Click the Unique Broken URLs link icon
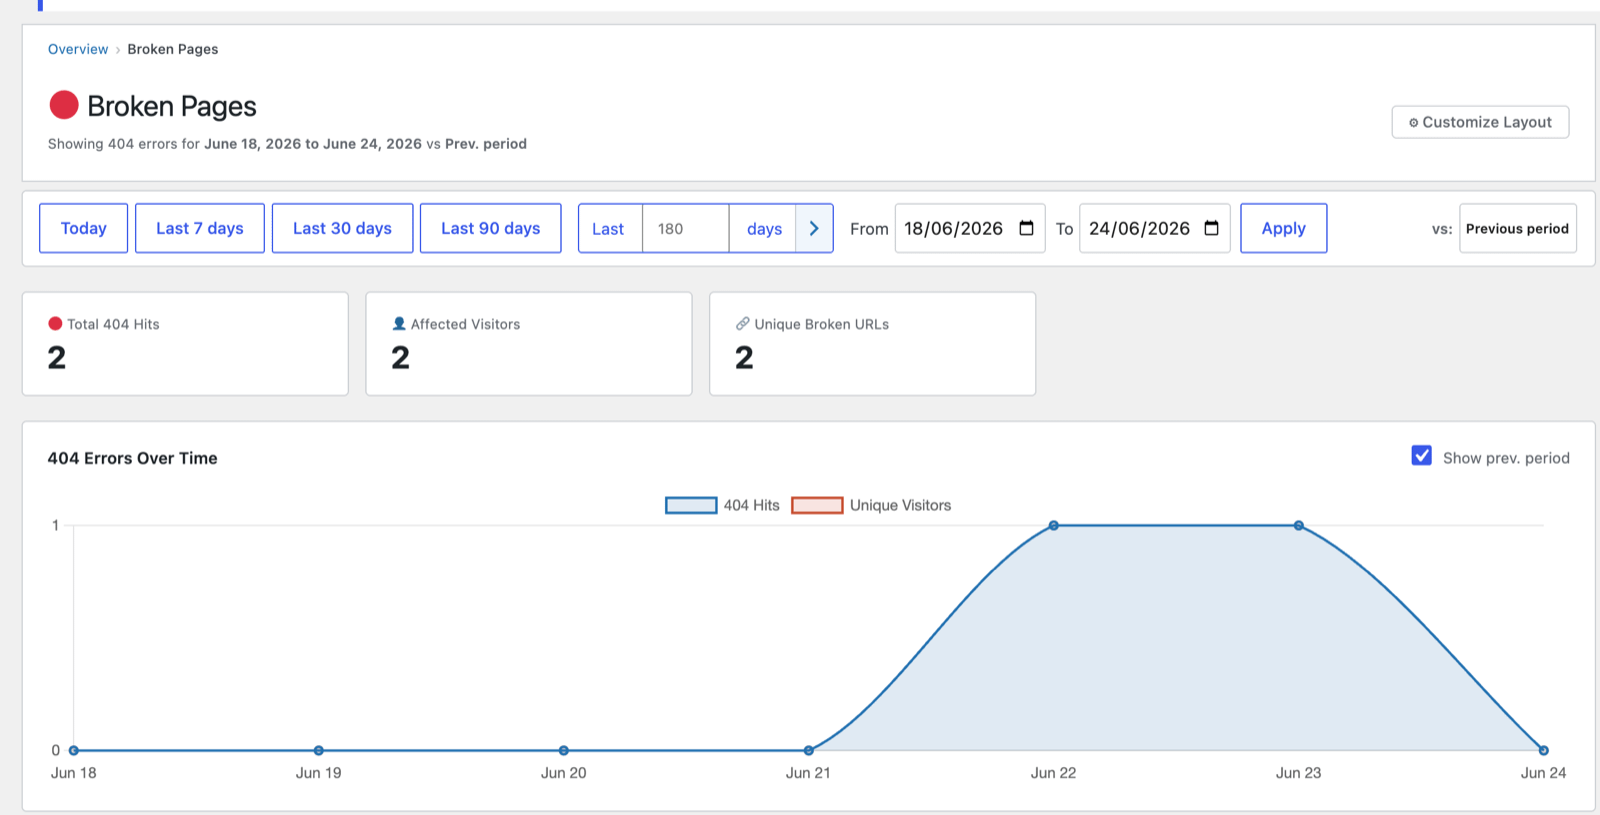The width and height of the screenshot is (1600, 815). [743, 324]
